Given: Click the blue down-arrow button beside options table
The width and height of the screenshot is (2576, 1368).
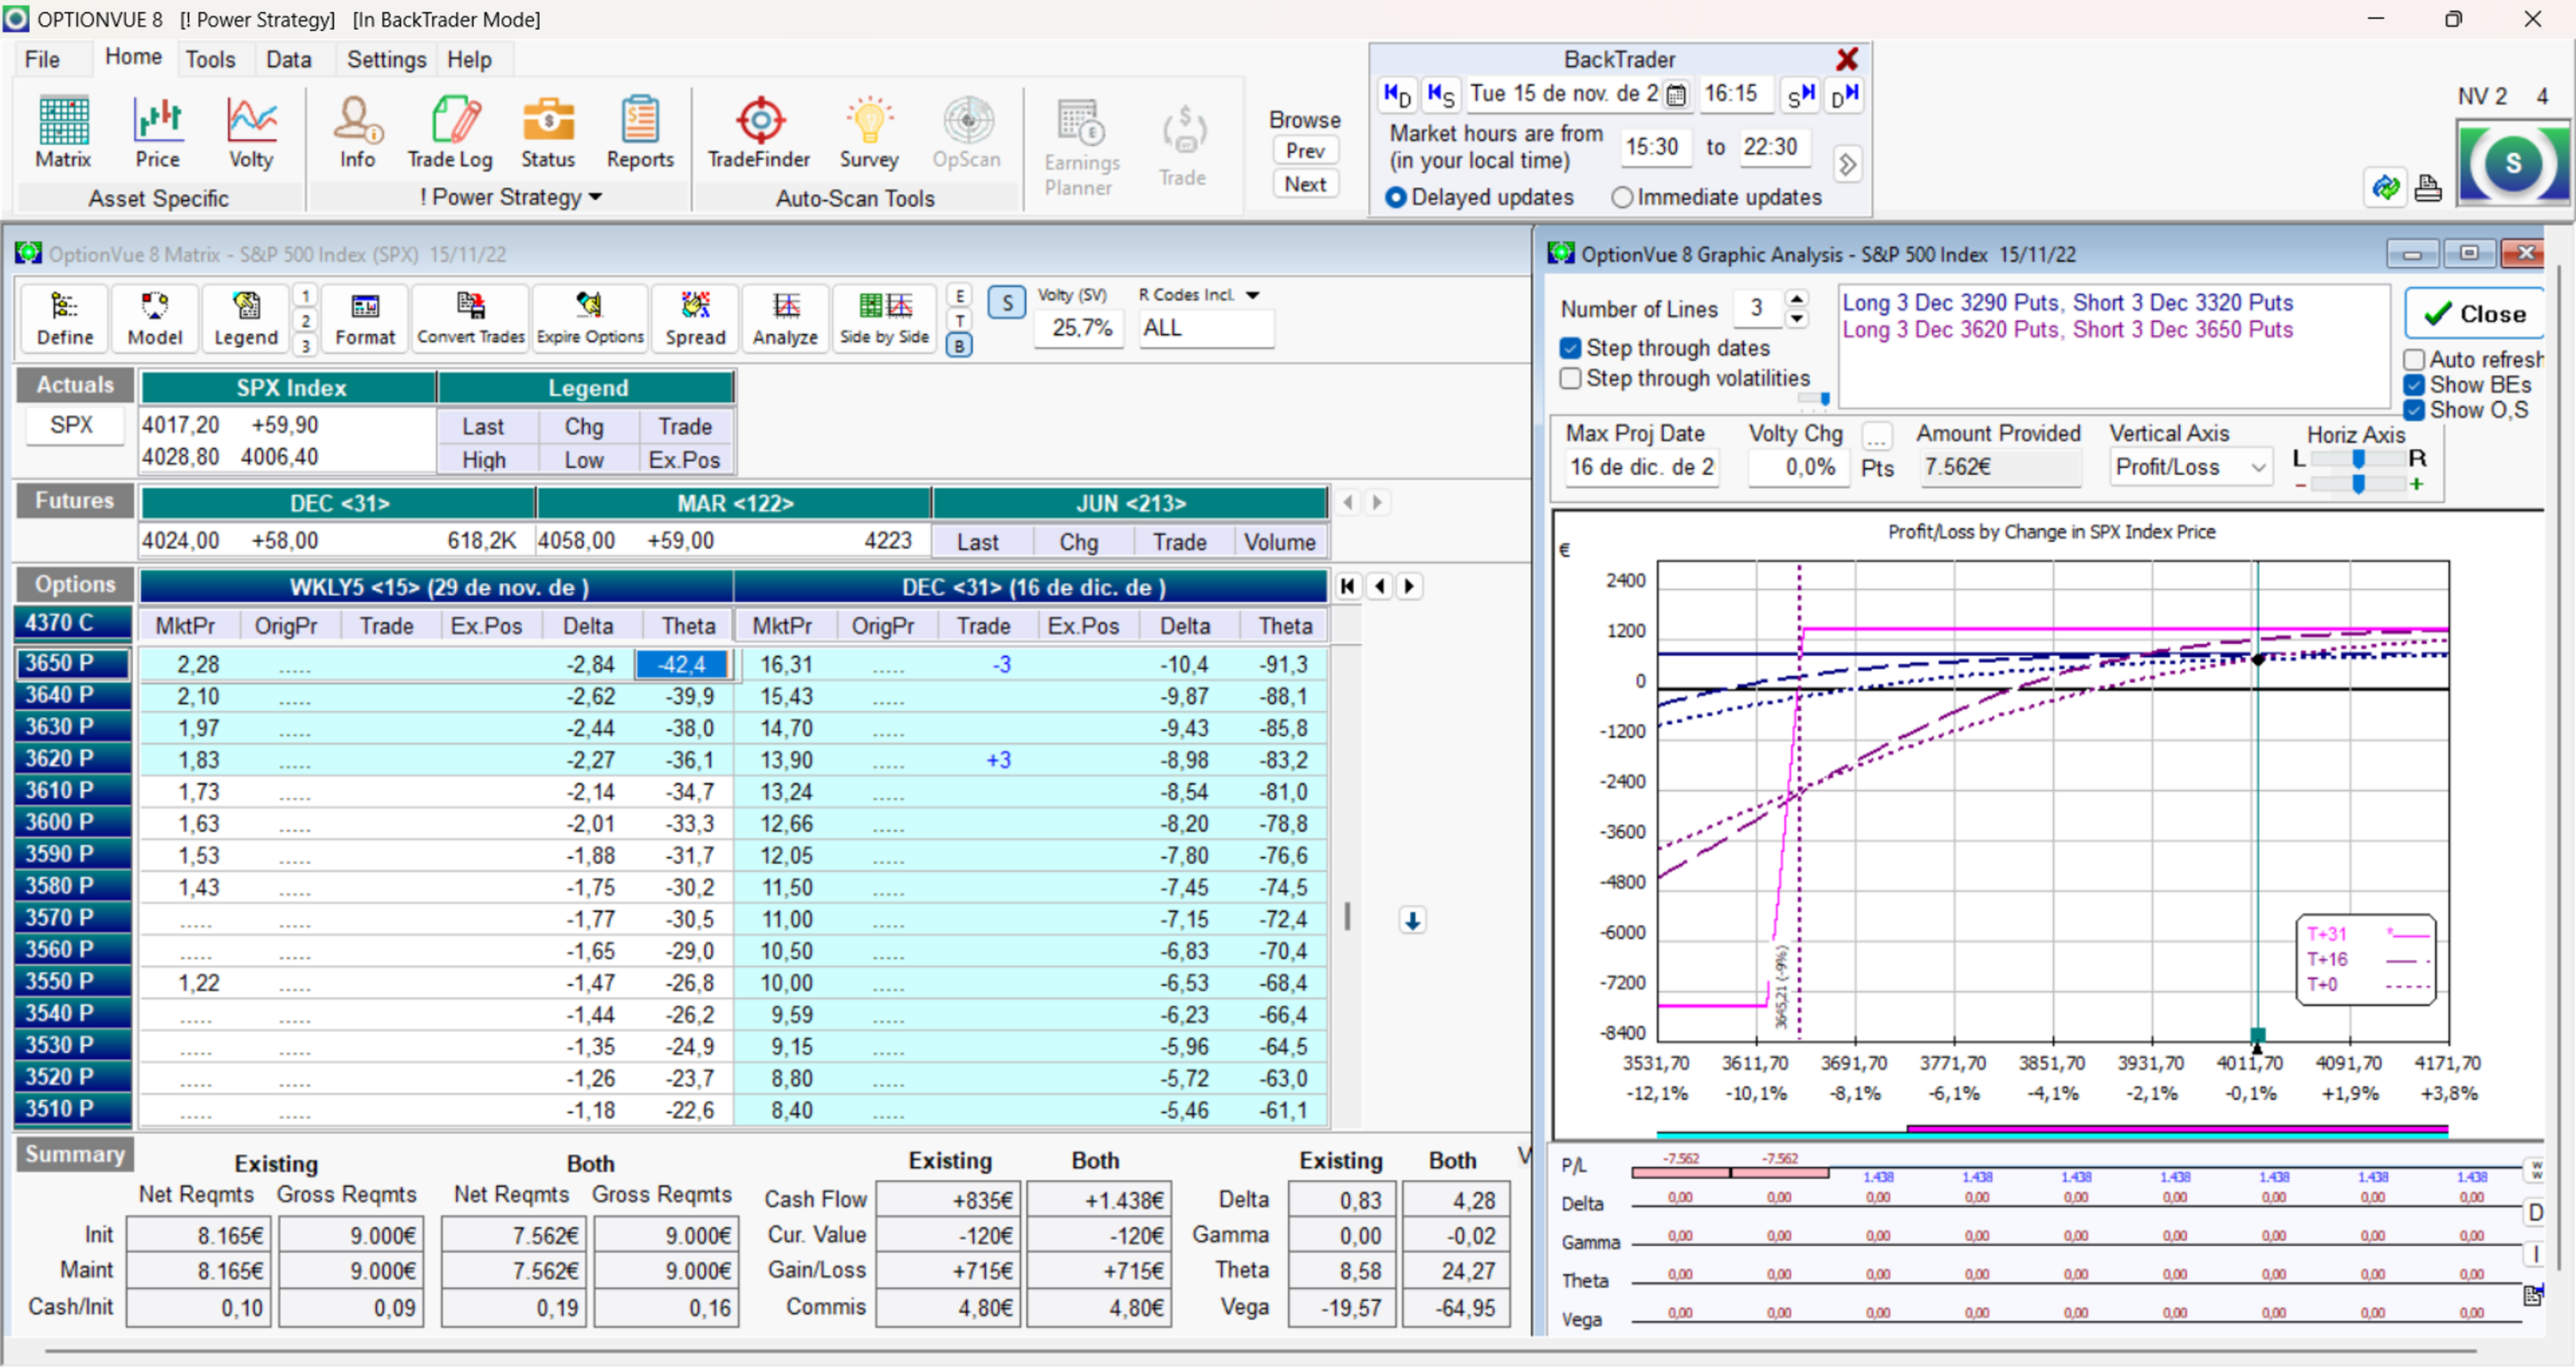Looking at the screenshot, I should (1412, 920).
